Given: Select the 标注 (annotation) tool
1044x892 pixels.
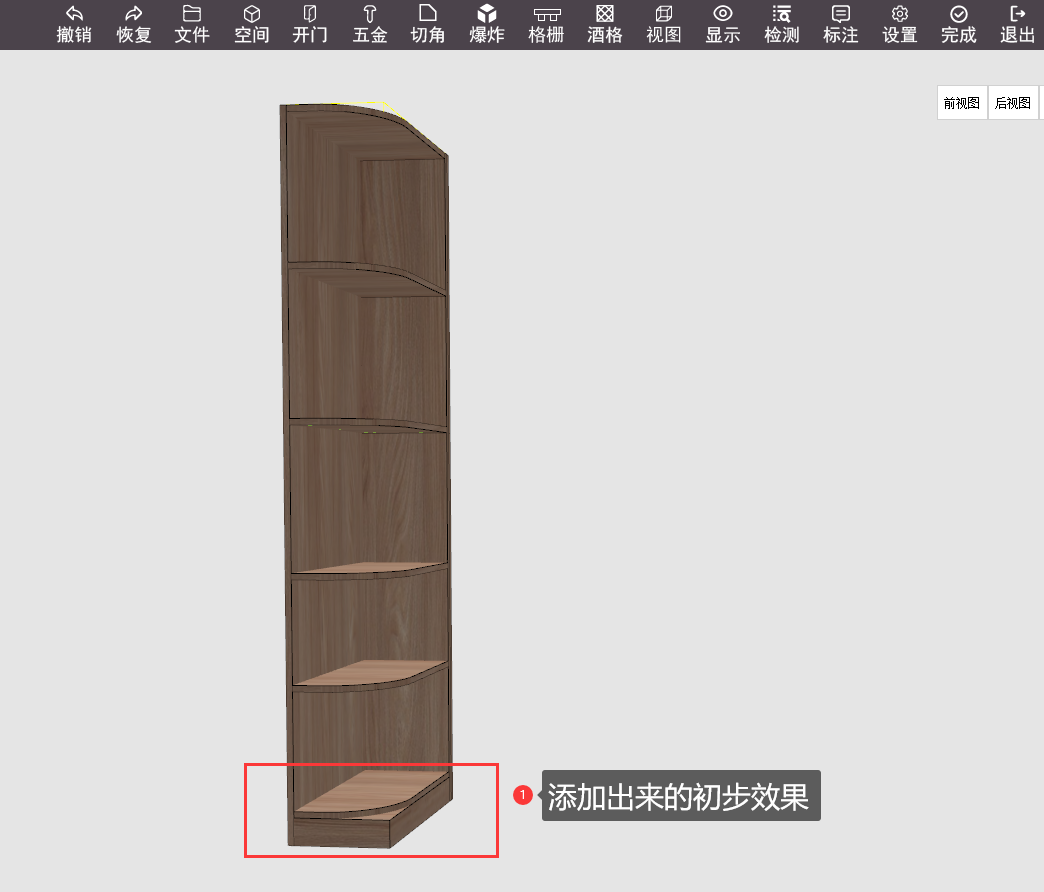Looking at the screenshot, I should click(x=840, y=25).
